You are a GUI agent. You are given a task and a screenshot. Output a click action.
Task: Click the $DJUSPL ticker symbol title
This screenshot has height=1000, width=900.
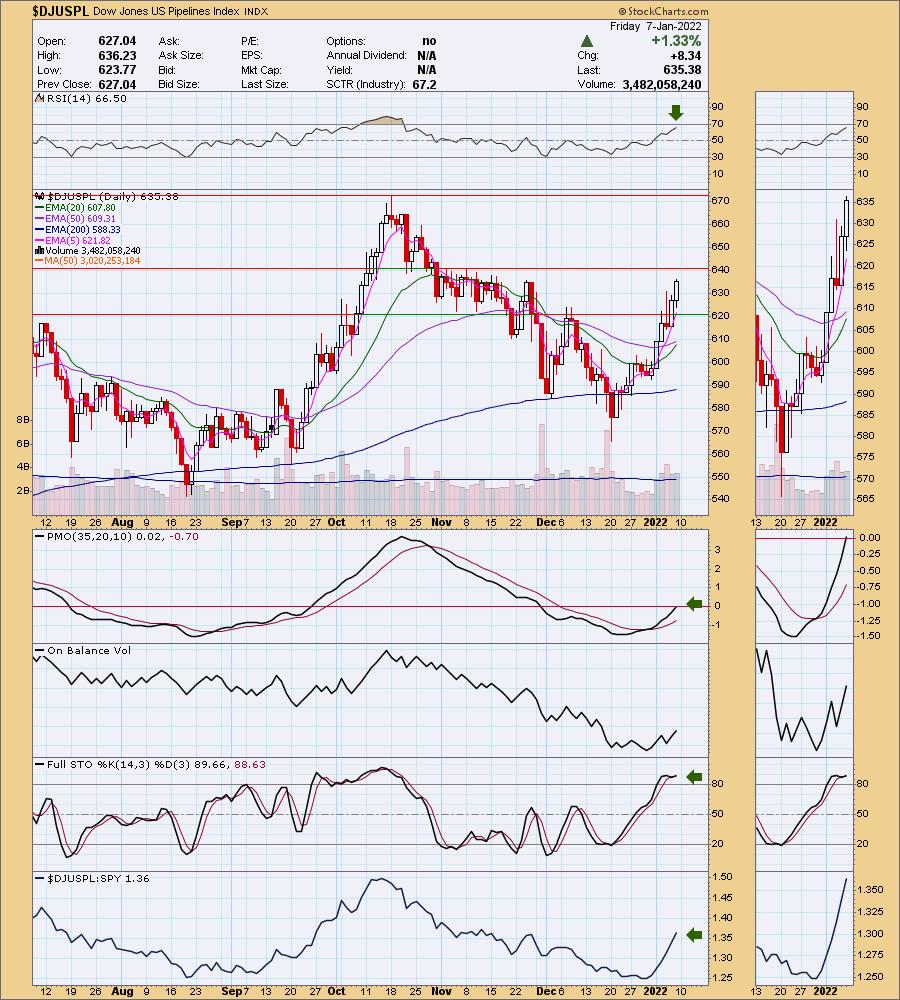(61, 11)
